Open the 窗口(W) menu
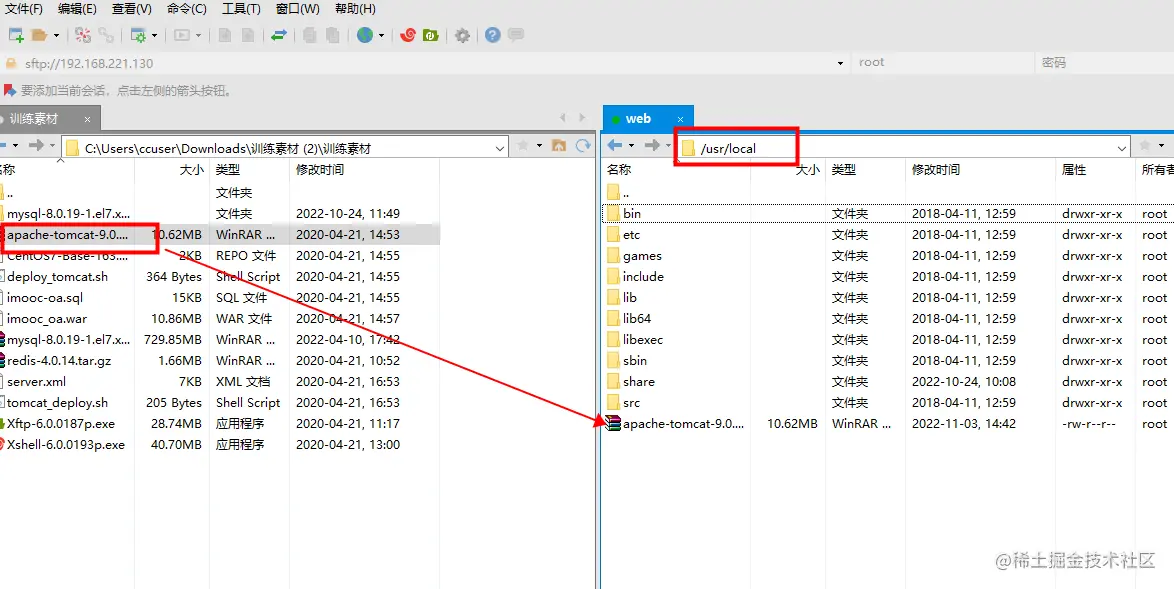 click(x=297, y=9)
